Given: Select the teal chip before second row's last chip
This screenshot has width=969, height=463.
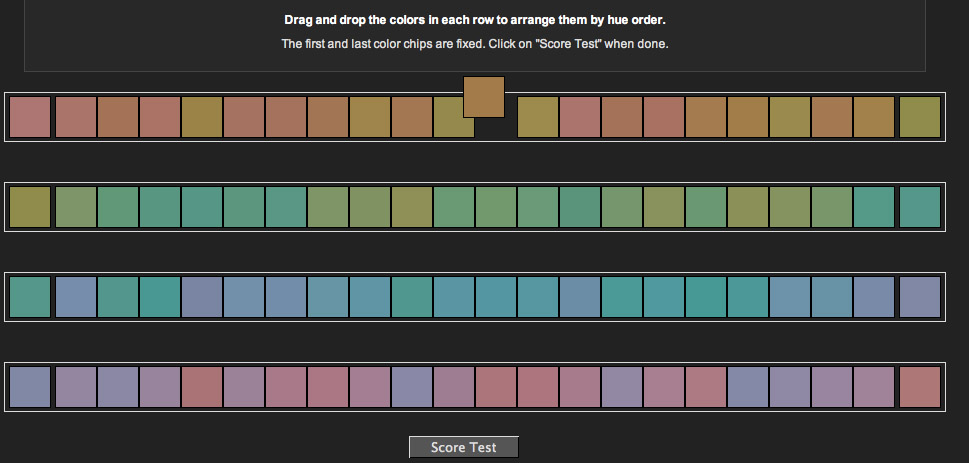Looking at the screenshot, I should pos(874,207).
